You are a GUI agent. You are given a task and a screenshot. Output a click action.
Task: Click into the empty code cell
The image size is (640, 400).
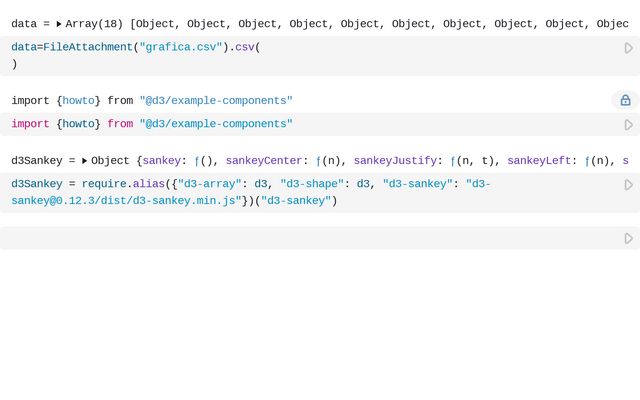pyautogui.click(x=300, y=238)
